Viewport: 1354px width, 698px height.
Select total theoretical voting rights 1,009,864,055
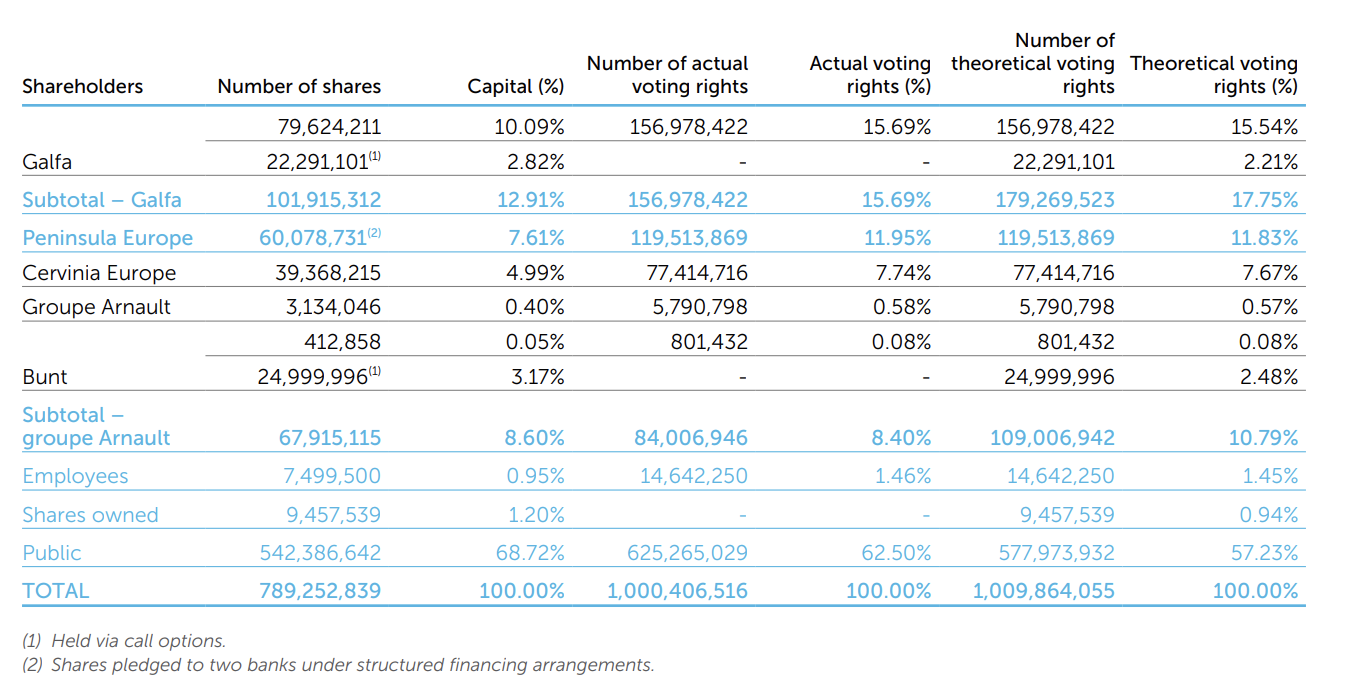(1044, 591)
